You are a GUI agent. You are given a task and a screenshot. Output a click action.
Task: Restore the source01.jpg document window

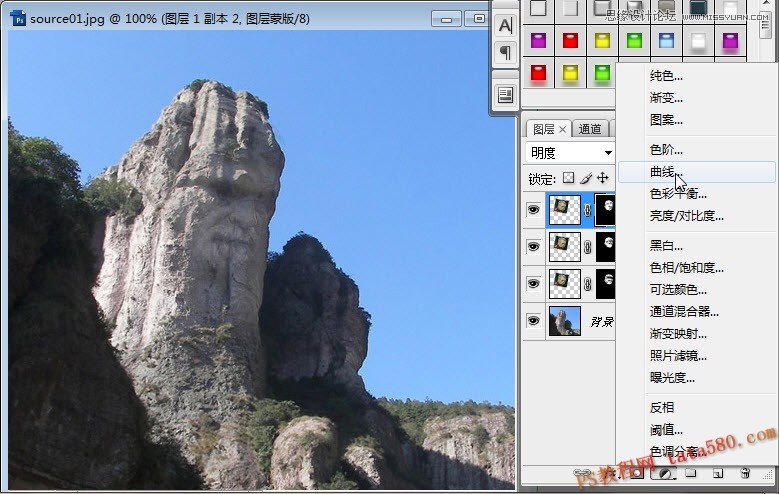click(478, 19)
